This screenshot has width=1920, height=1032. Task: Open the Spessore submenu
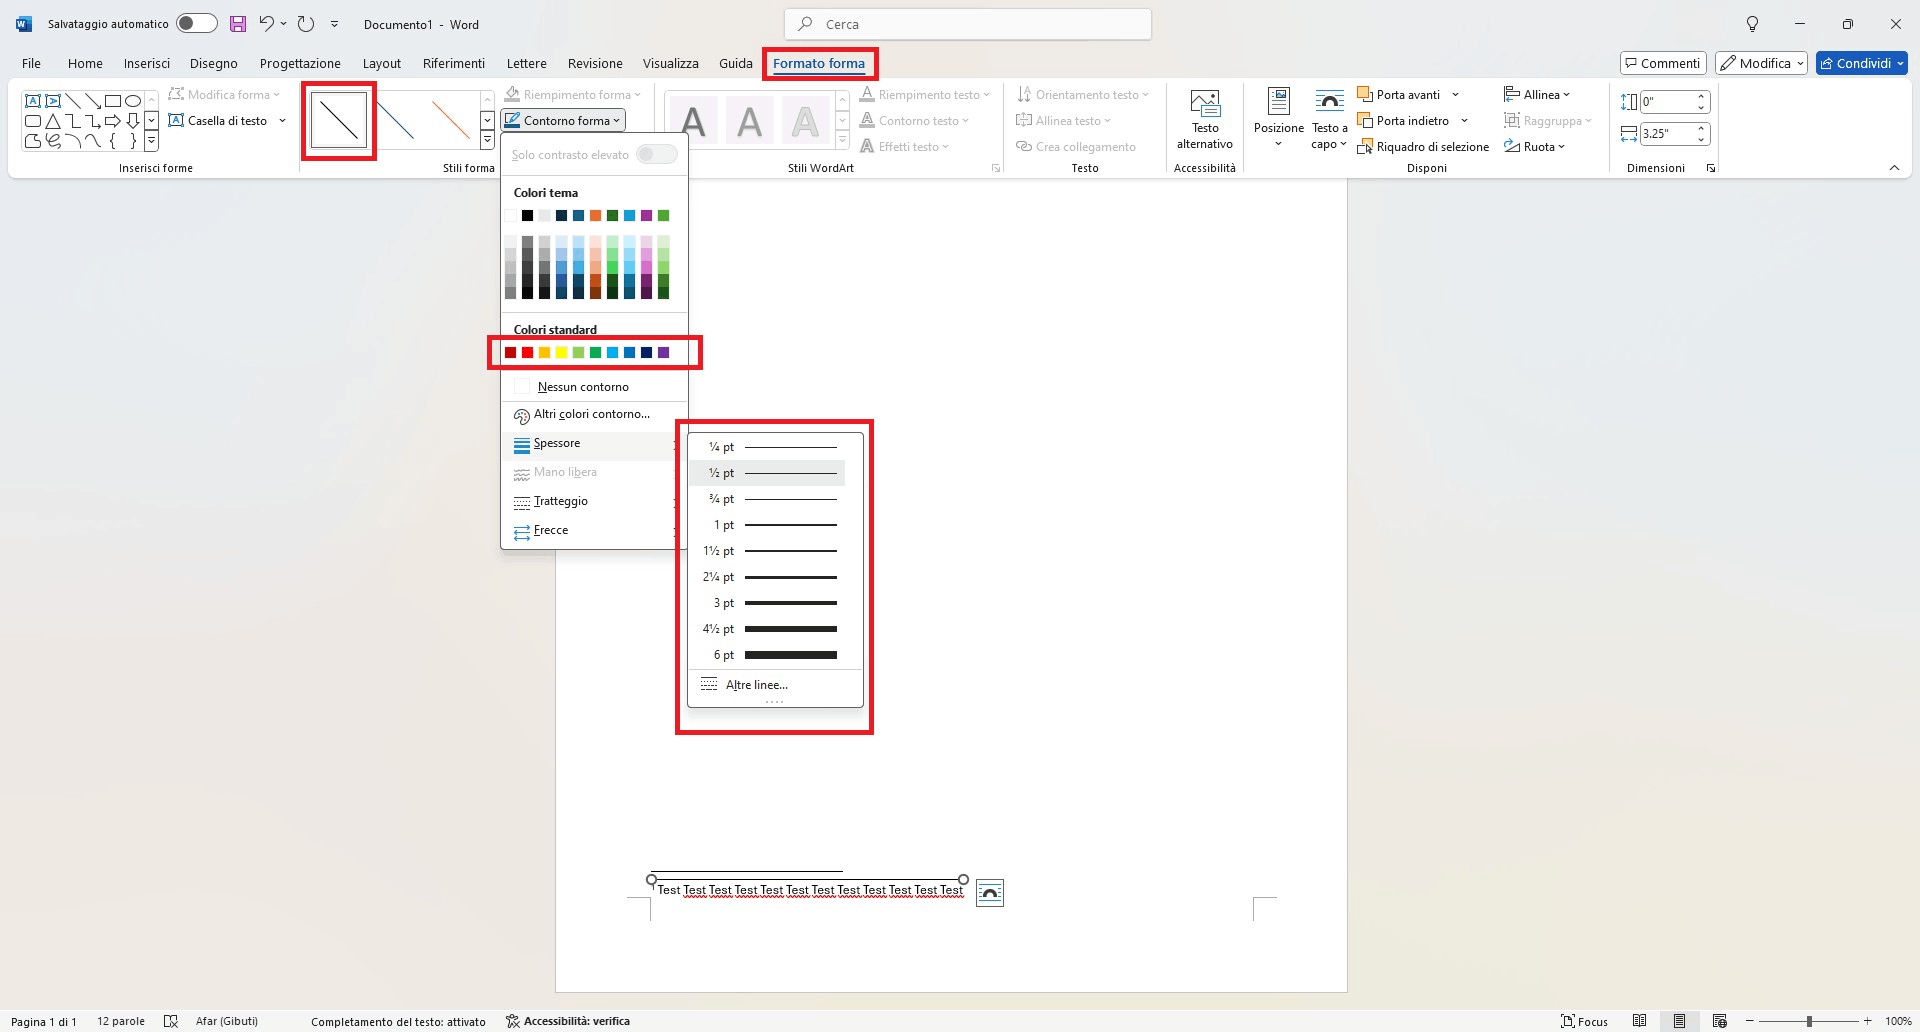click(594, 444)
